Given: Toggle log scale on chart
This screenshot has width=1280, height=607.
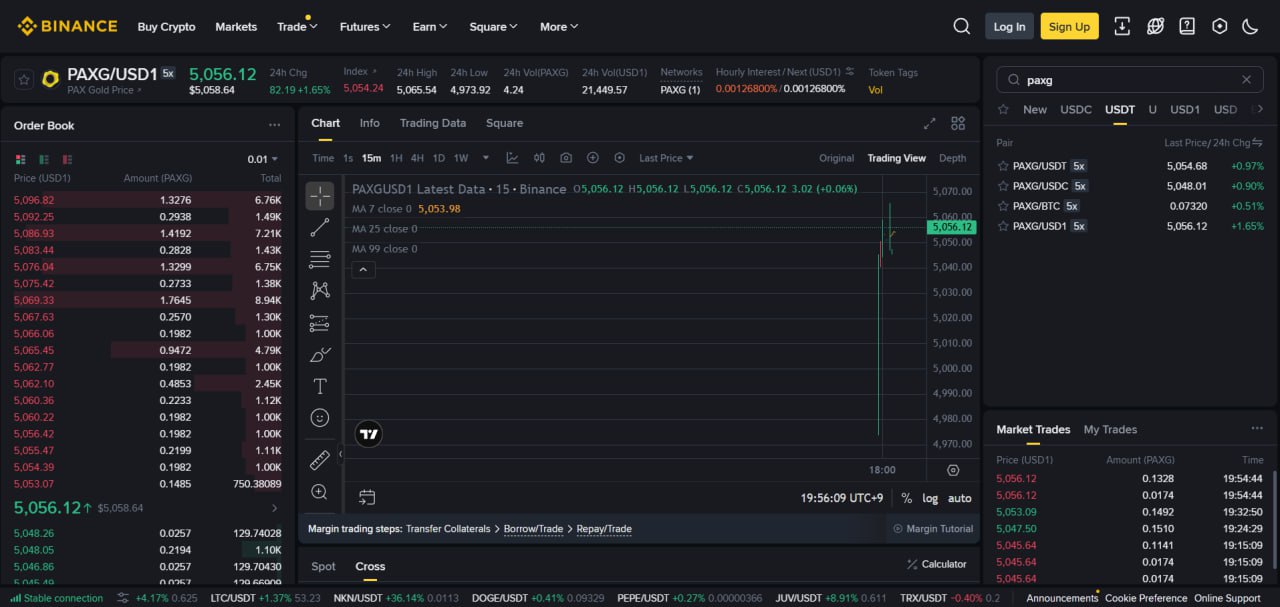Looking at the screenshot, I should [930, 498].
